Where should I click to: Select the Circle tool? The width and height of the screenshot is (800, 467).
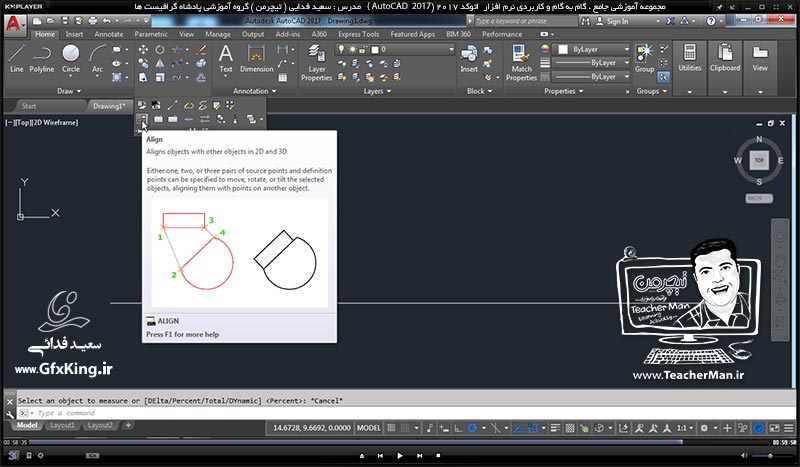pos(70,58)
